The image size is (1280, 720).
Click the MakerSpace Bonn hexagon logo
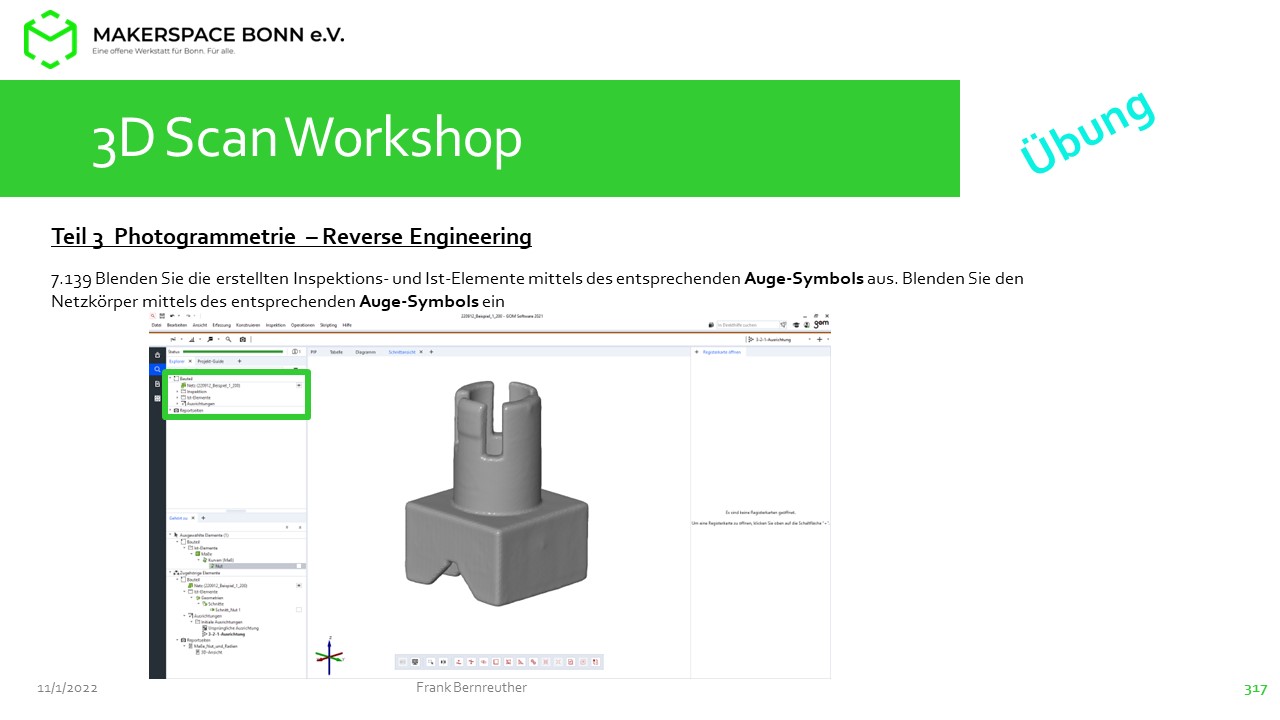point(50,39)
